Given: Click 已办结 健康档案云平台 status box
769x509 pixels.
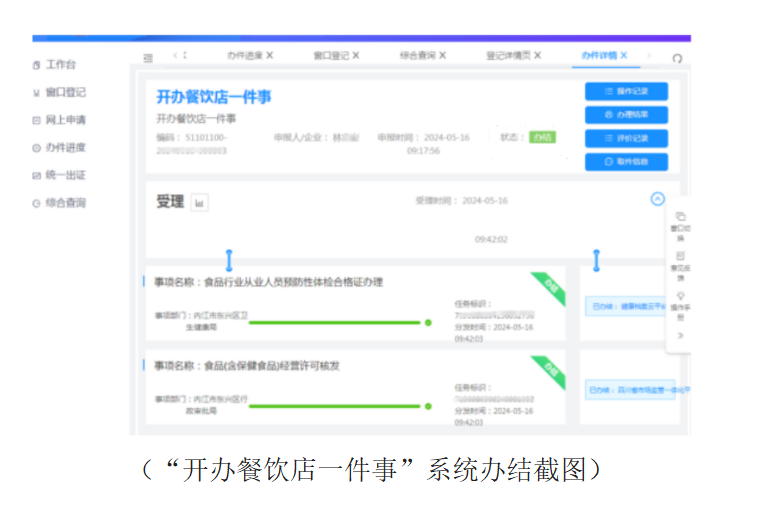Looking at the screenshot, I should (626, 306).
